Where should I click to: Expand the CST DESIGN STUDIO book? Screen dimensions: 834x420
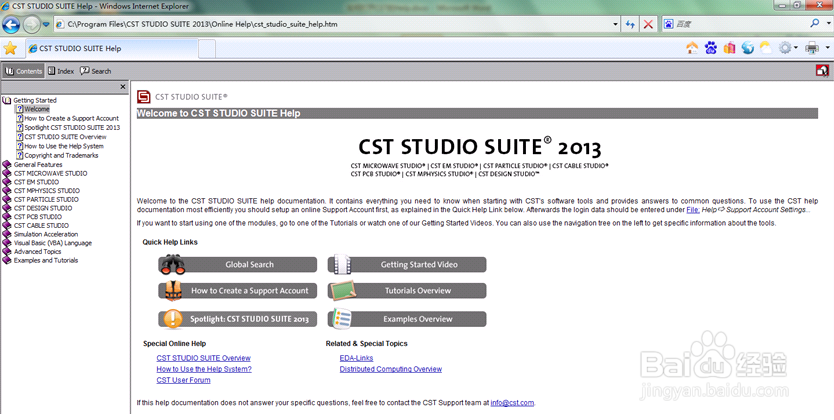coord(6,208)
